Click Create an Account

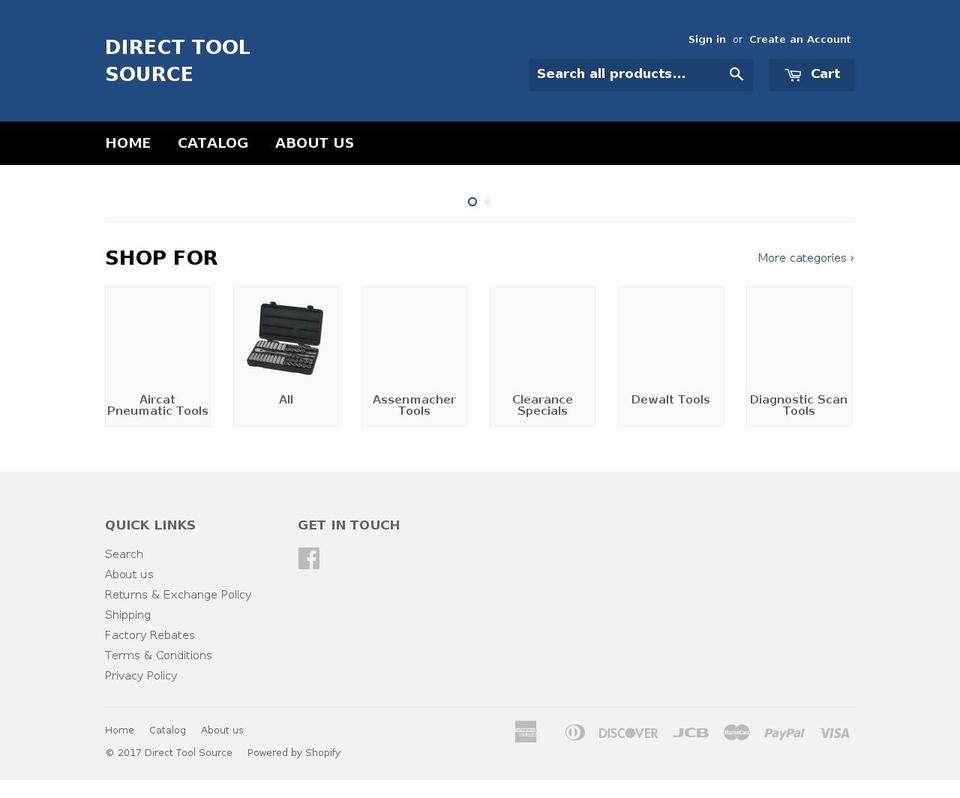point(800,39)
